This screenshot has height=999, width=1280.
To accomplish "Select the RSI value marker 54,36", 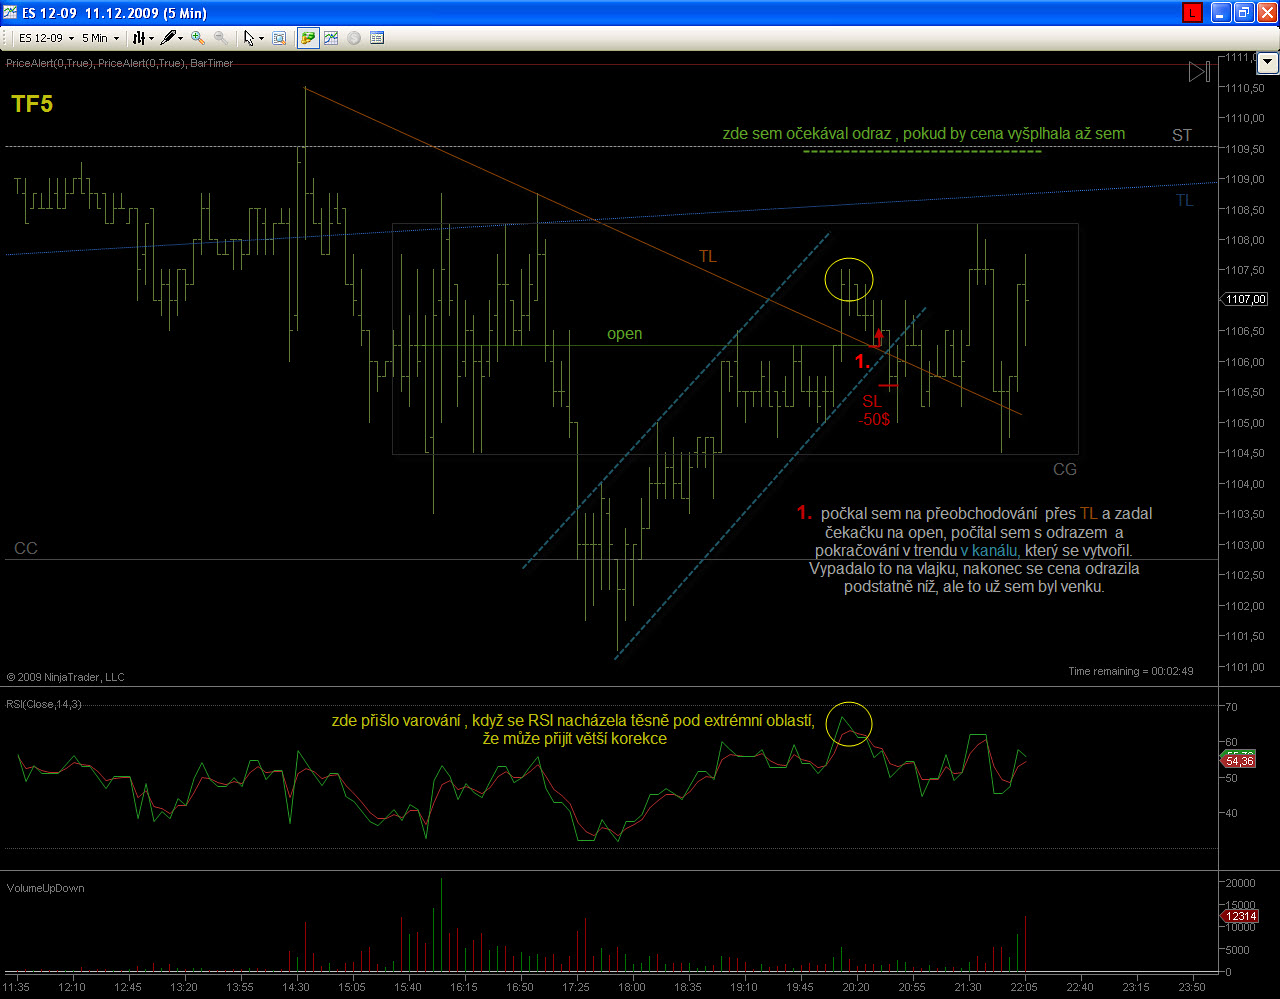I will 1240,761.
